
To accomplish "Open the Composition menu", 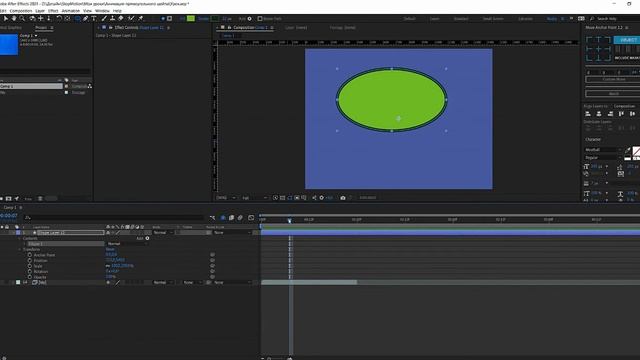I will click(21, 11).
